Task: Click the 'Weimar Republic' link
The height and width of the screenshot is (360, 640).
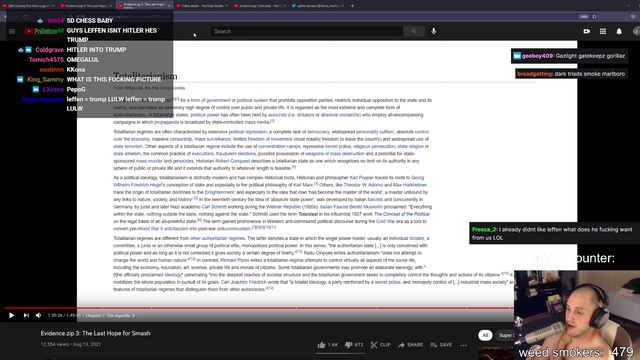Action: pos(283,207)
